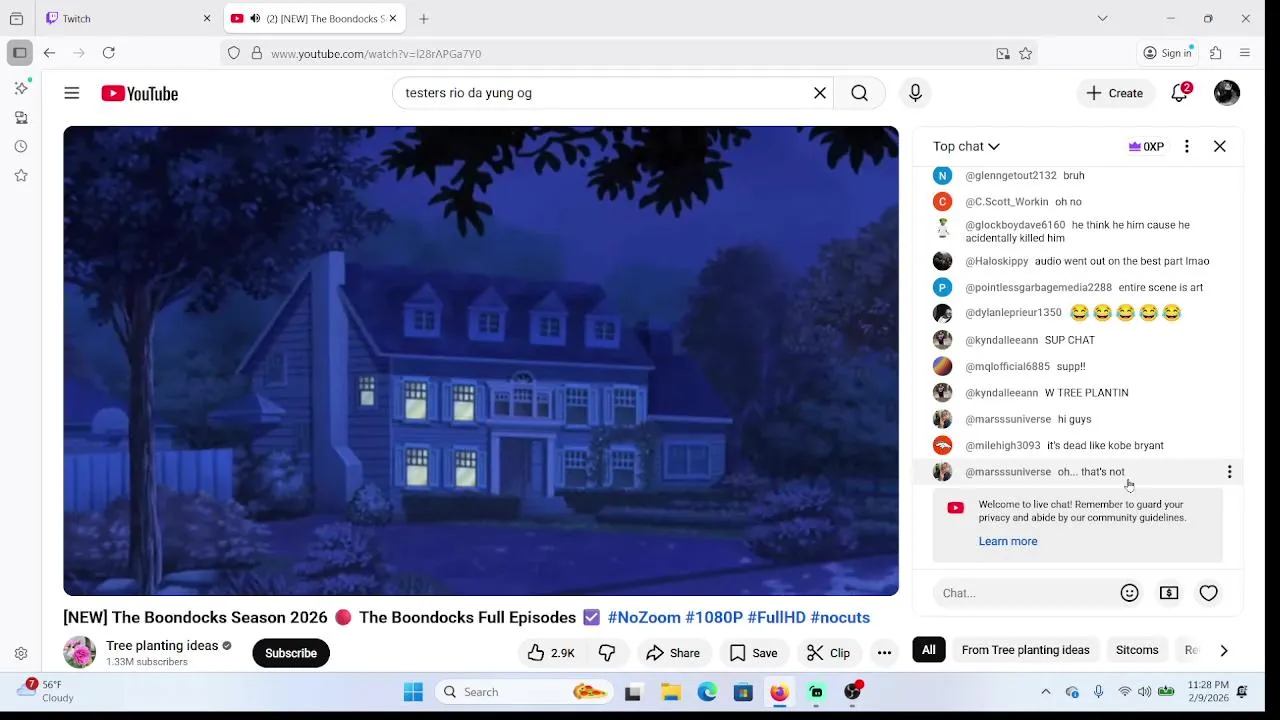
Task: Open the Tree planting ideas channel name
Action: (162, 646)
